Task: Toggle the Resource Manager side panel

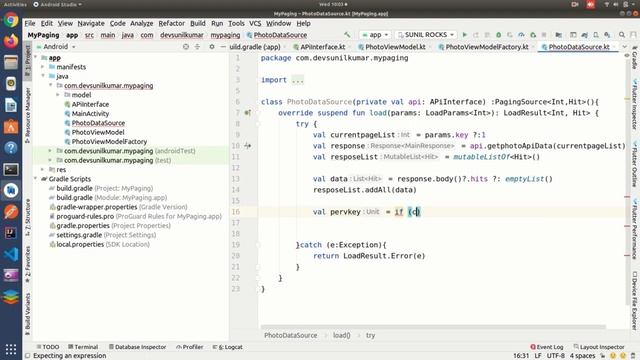Action: point(28,115)
